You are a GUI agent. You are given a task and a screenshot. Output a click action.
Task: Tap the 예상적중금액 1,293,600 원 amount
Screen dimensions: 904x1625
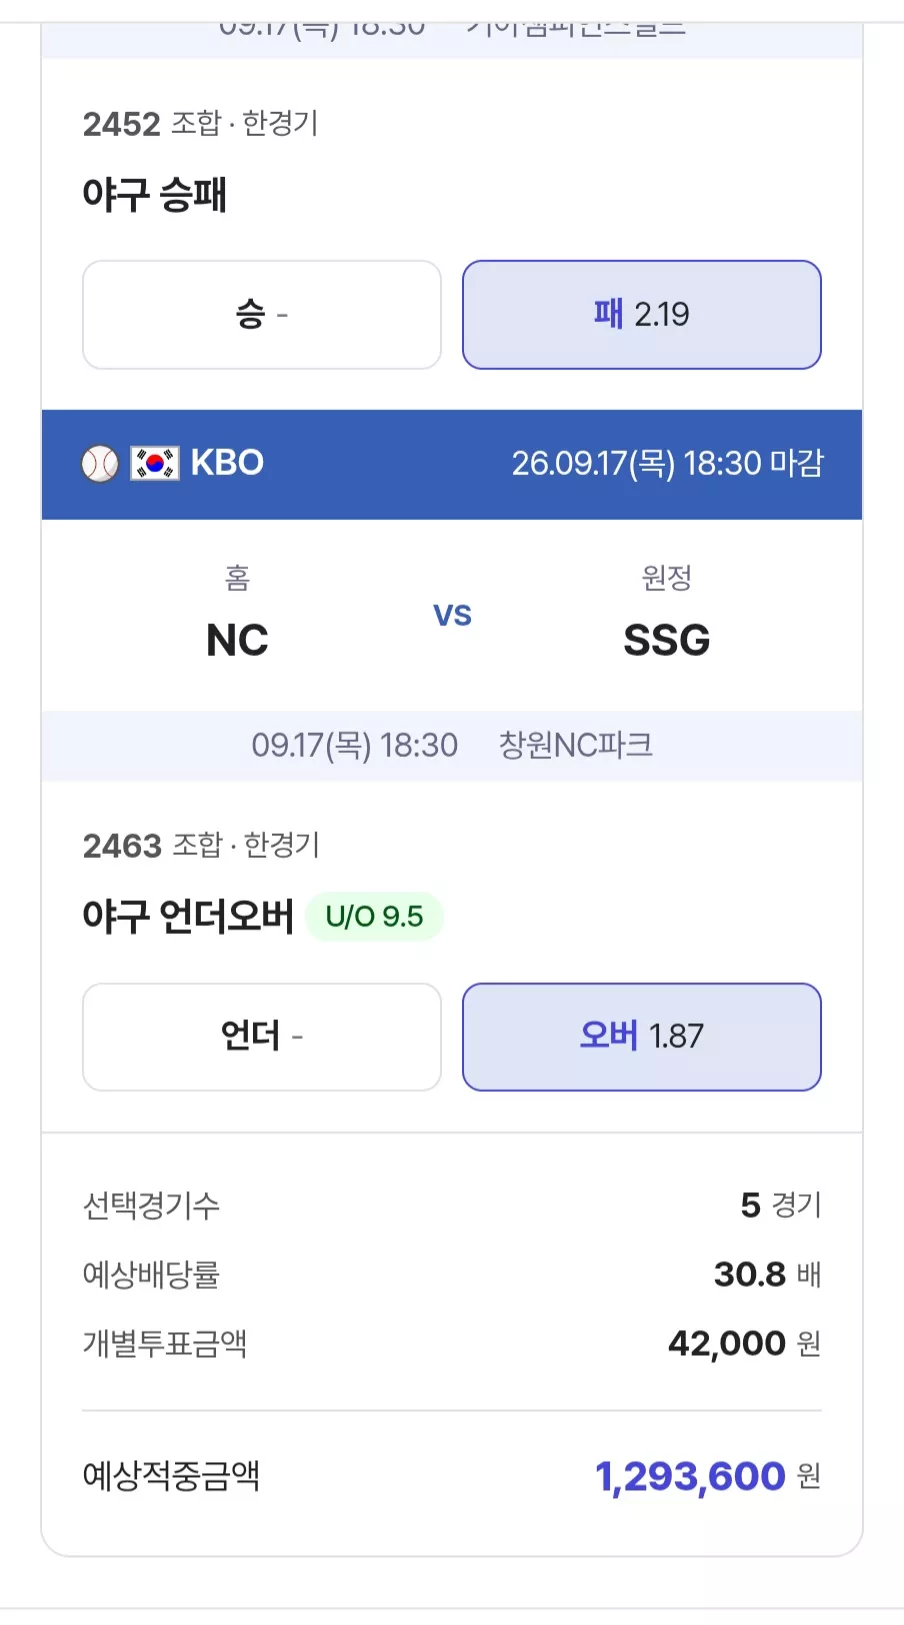pos(708,1476)
